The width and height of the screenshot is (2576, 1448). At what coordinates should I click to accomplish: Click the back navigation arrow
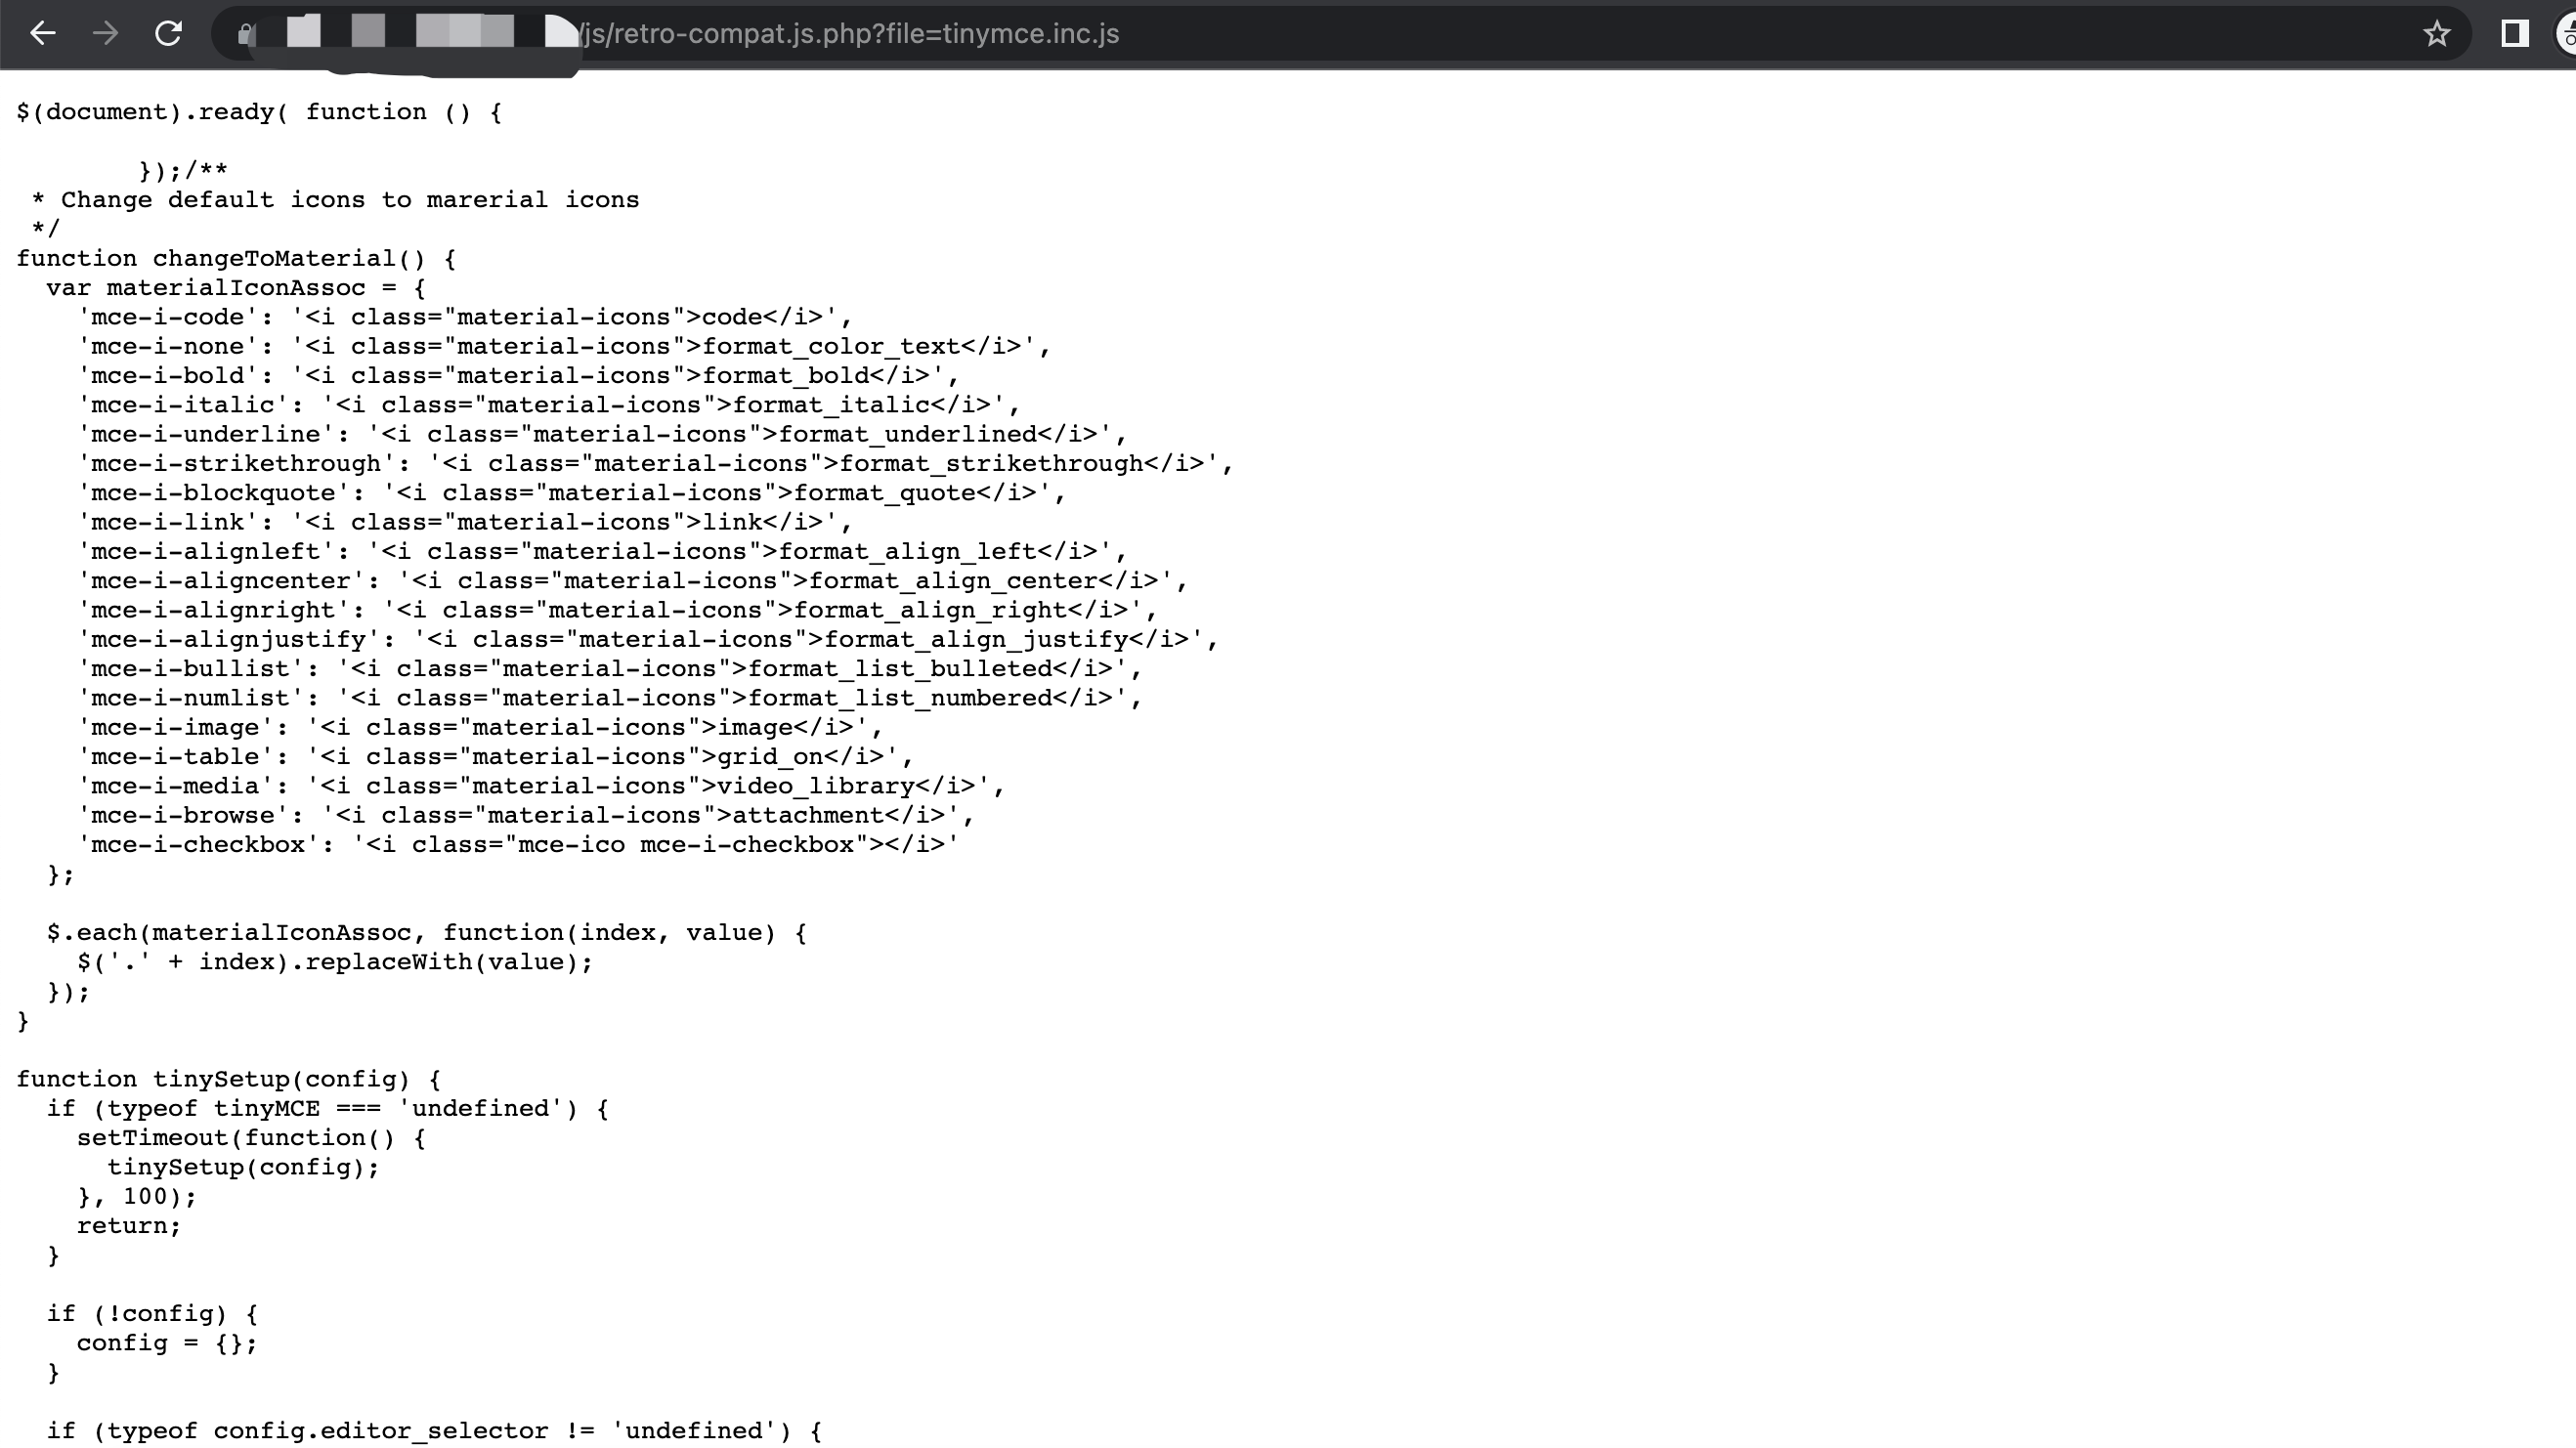43,33
